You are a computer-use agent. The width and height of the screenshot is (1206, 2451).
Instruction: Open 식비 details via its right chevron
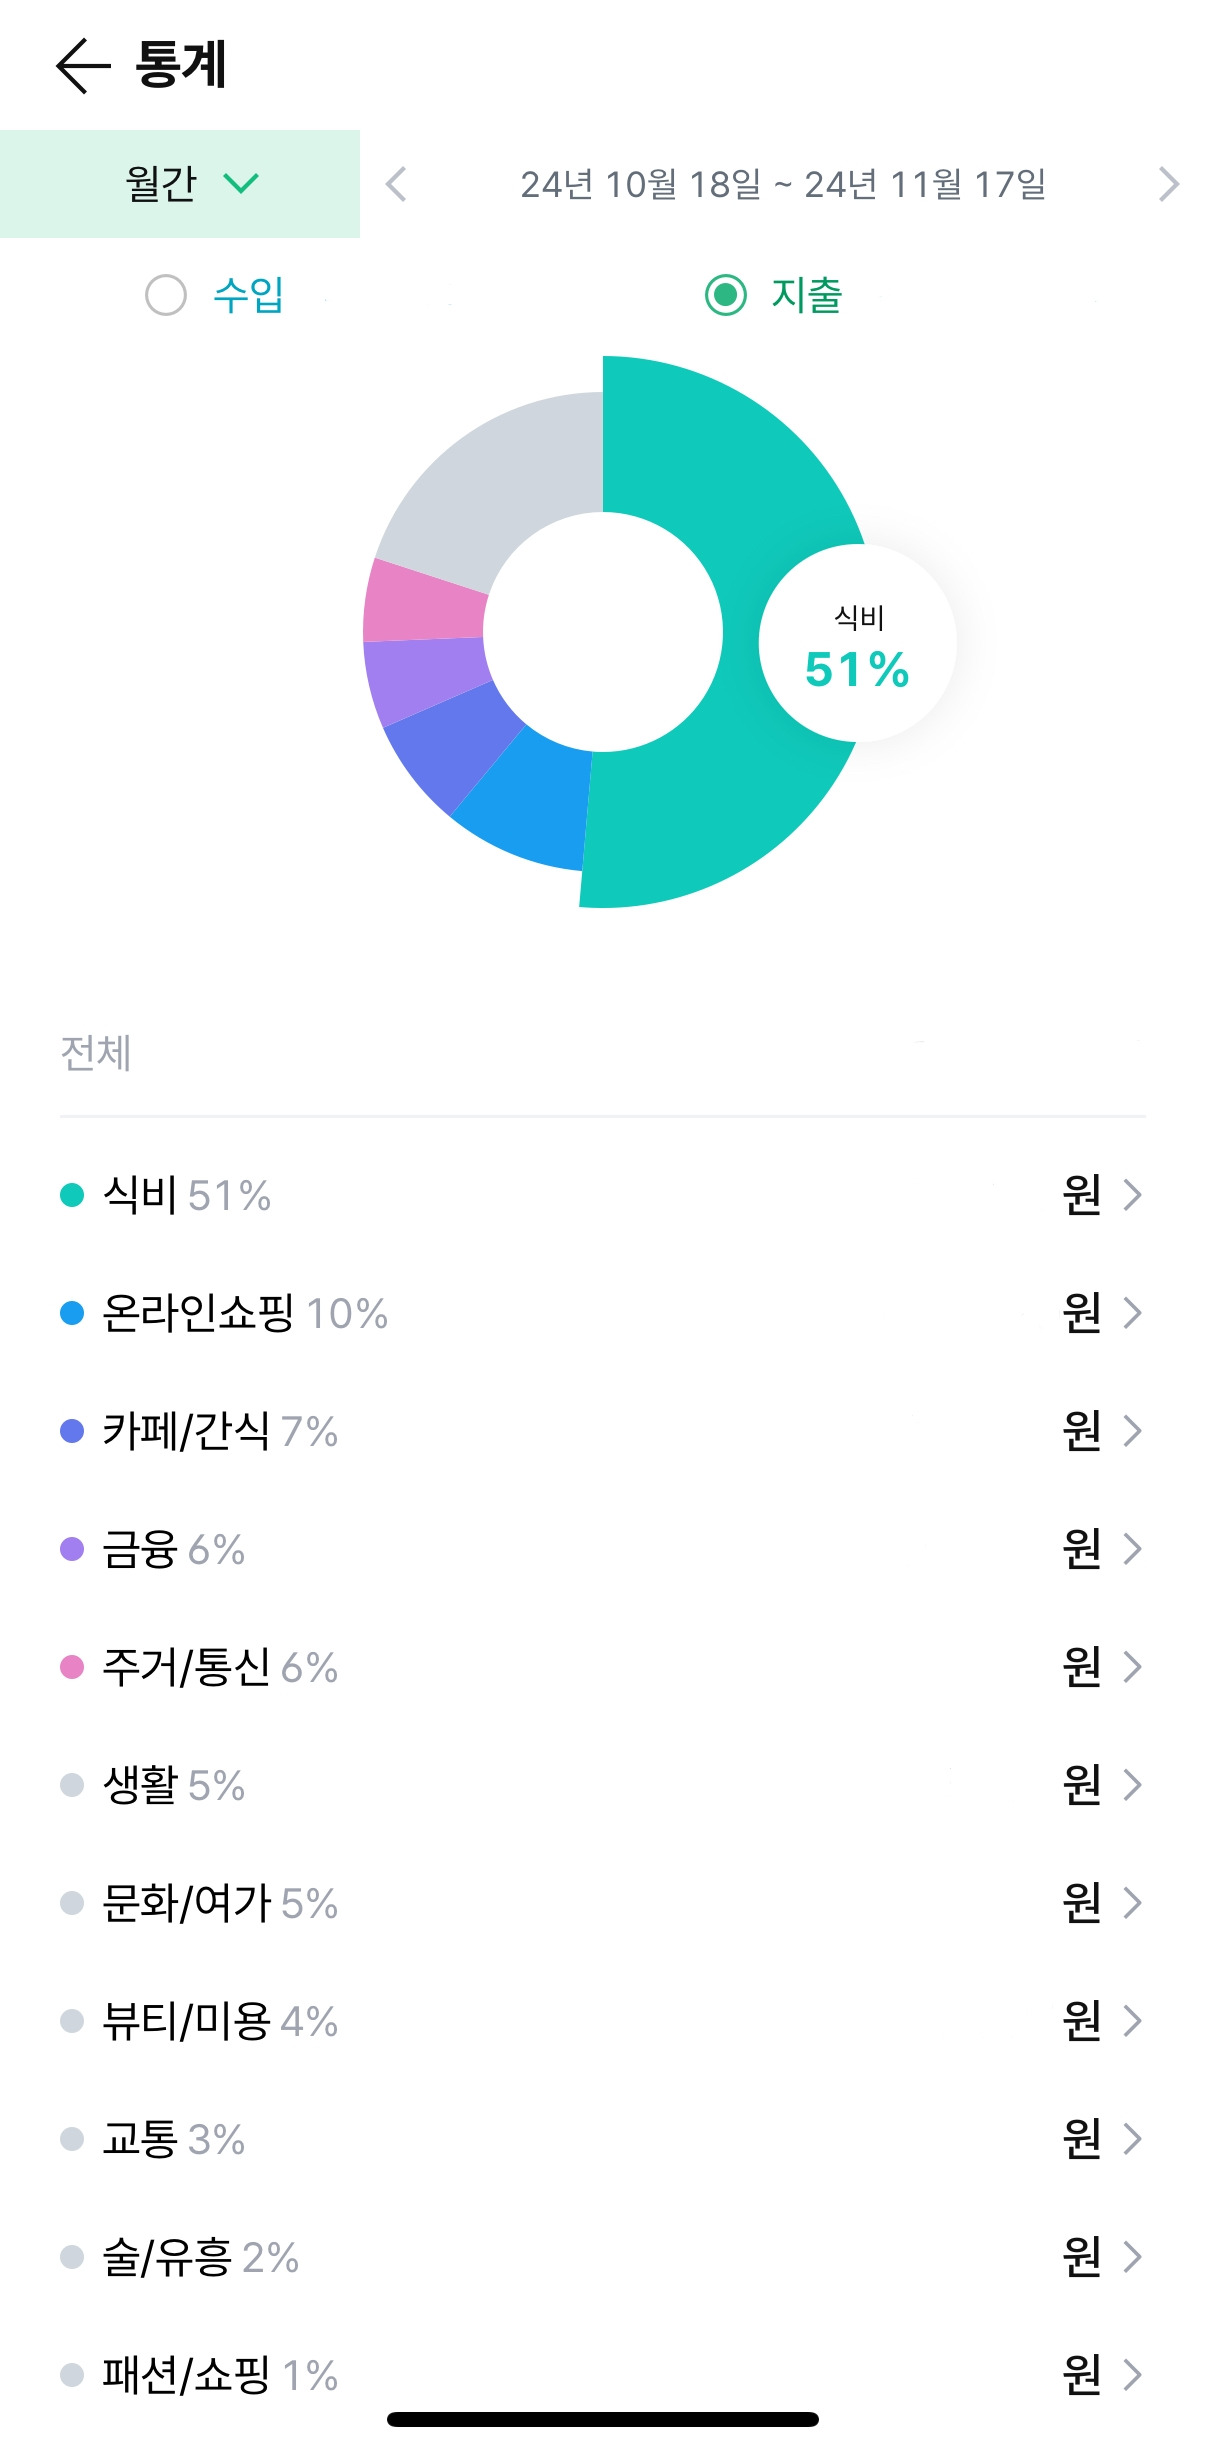[1132, 1195]
